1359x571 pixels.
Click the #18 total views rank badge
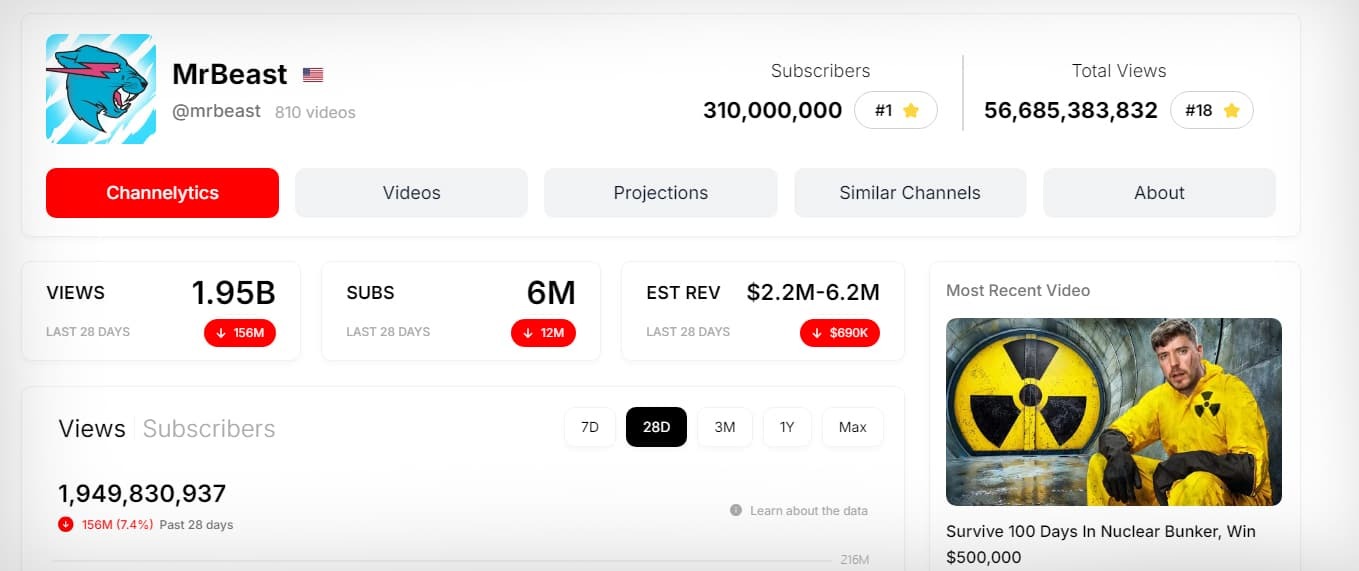[x=1212, y=111]
